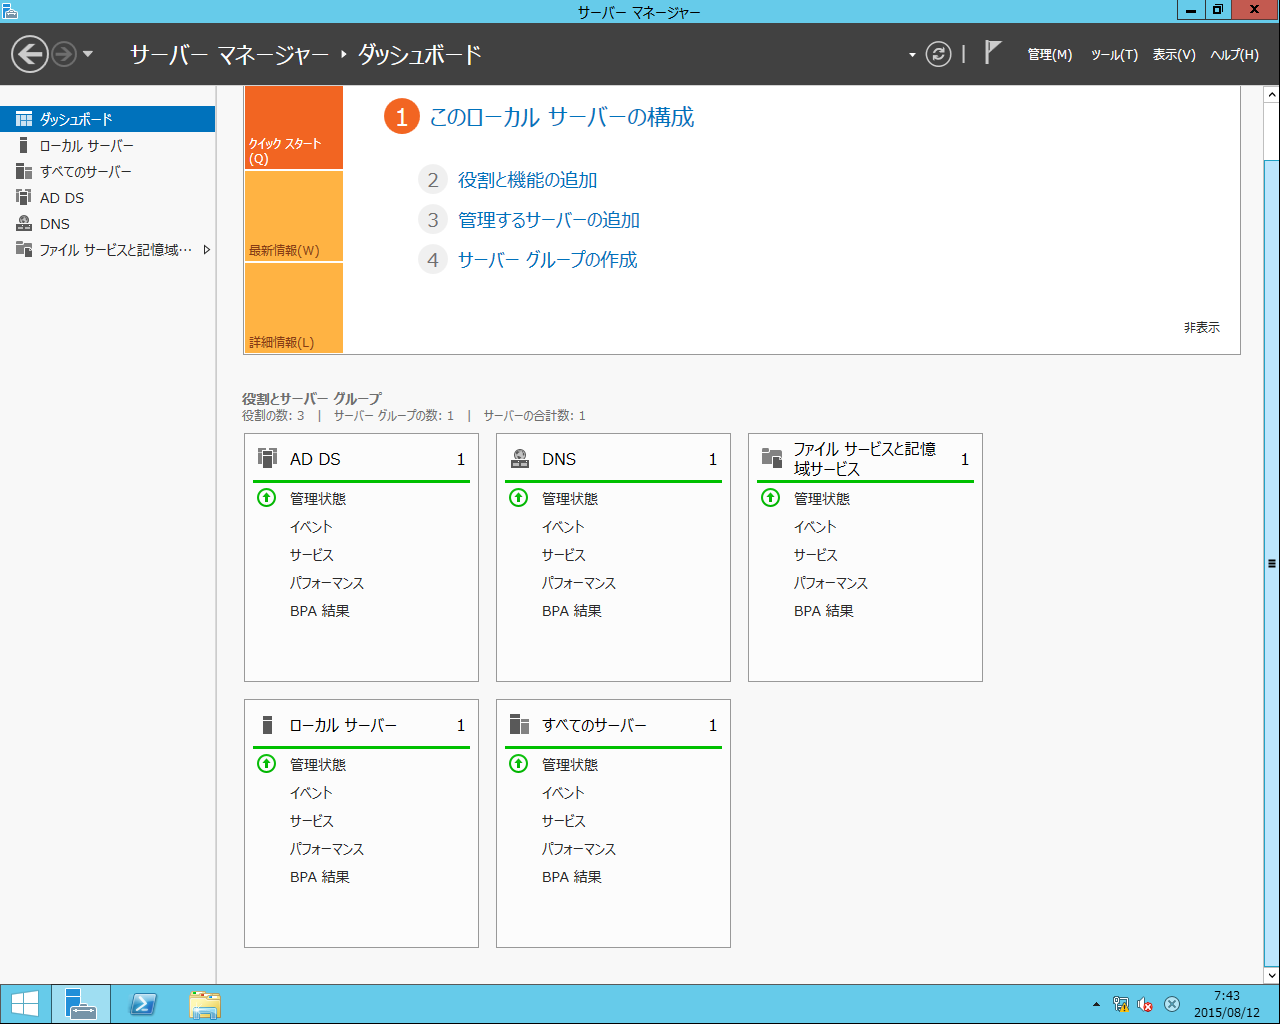The width and height of the screenshot is (1280, 1024).
Task: Expand the ファイル サービス sidebar arrow
Action: [x=206, y=250]
